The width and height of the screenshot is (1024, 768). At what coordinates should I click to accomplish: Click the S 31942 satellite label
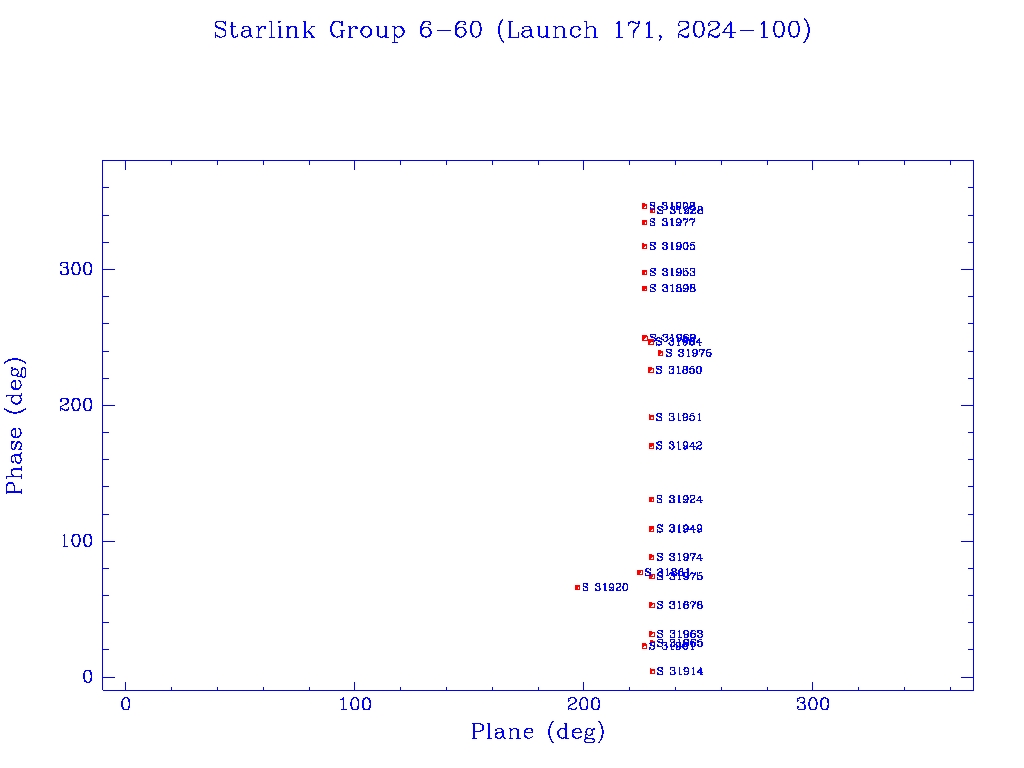[x=679, y=446]
